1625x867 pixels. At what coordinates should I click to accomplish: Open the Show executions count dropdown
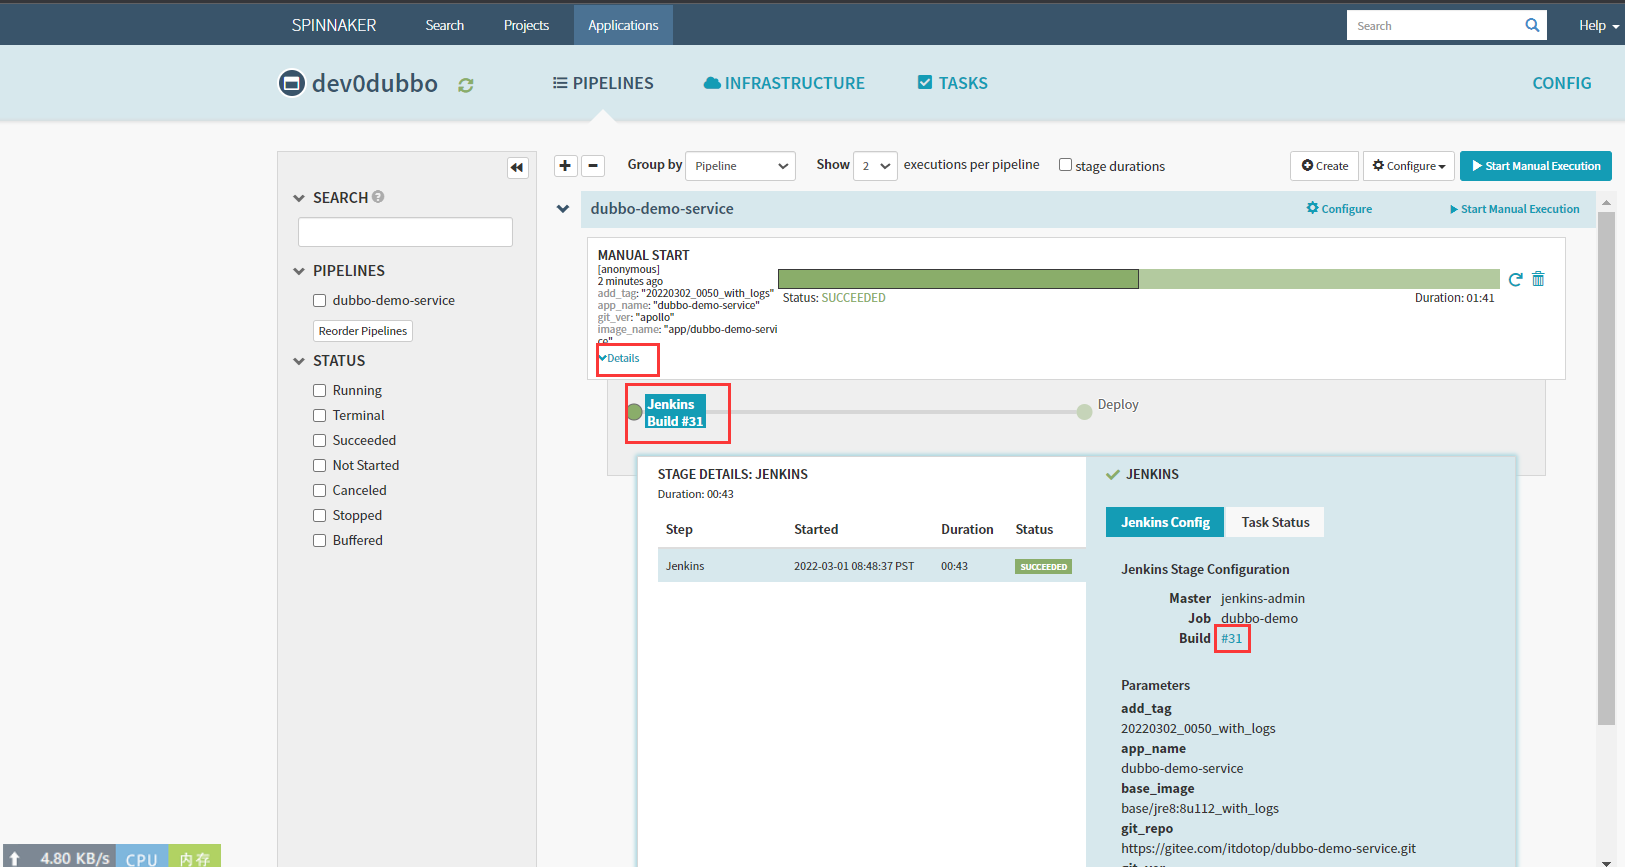click(875, 166)
